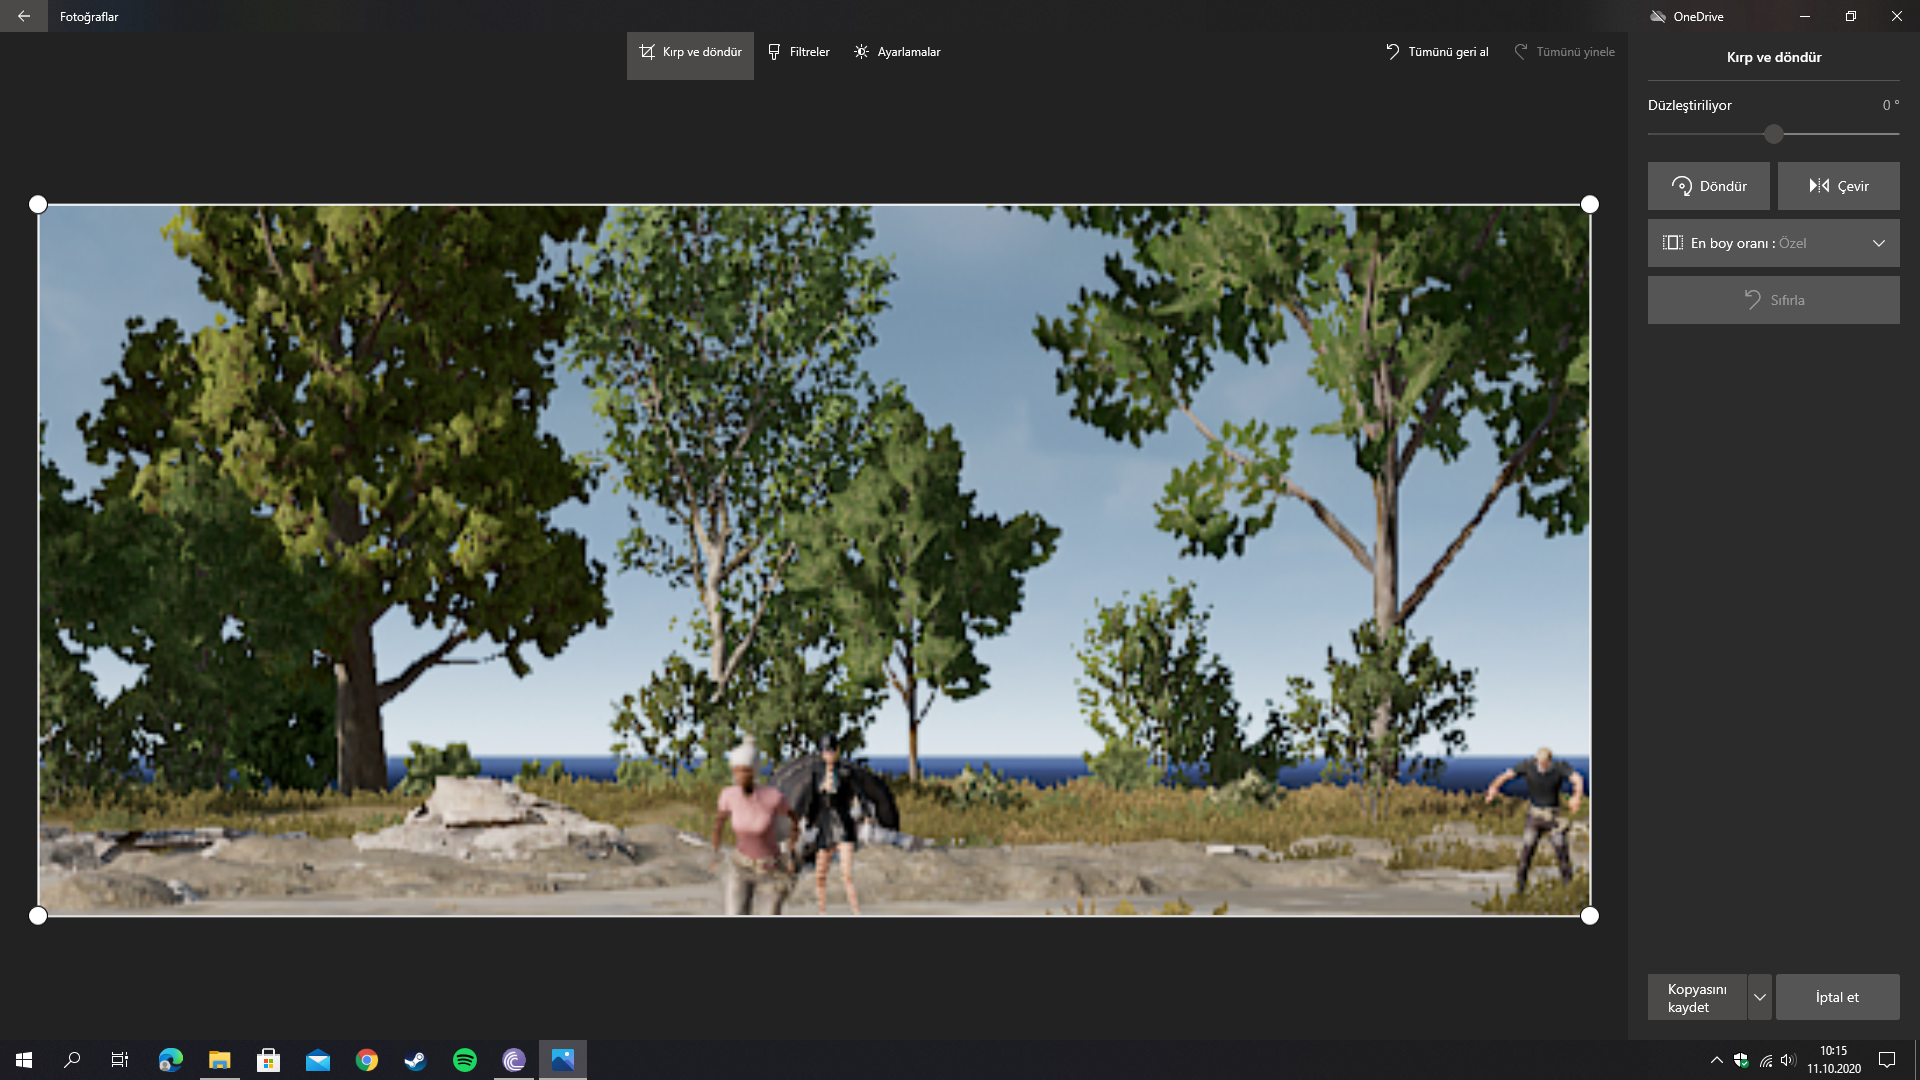Click the OneDrive status icon
Viewport: 1920px width, 1080px height.
click(x=1658, y=16)
